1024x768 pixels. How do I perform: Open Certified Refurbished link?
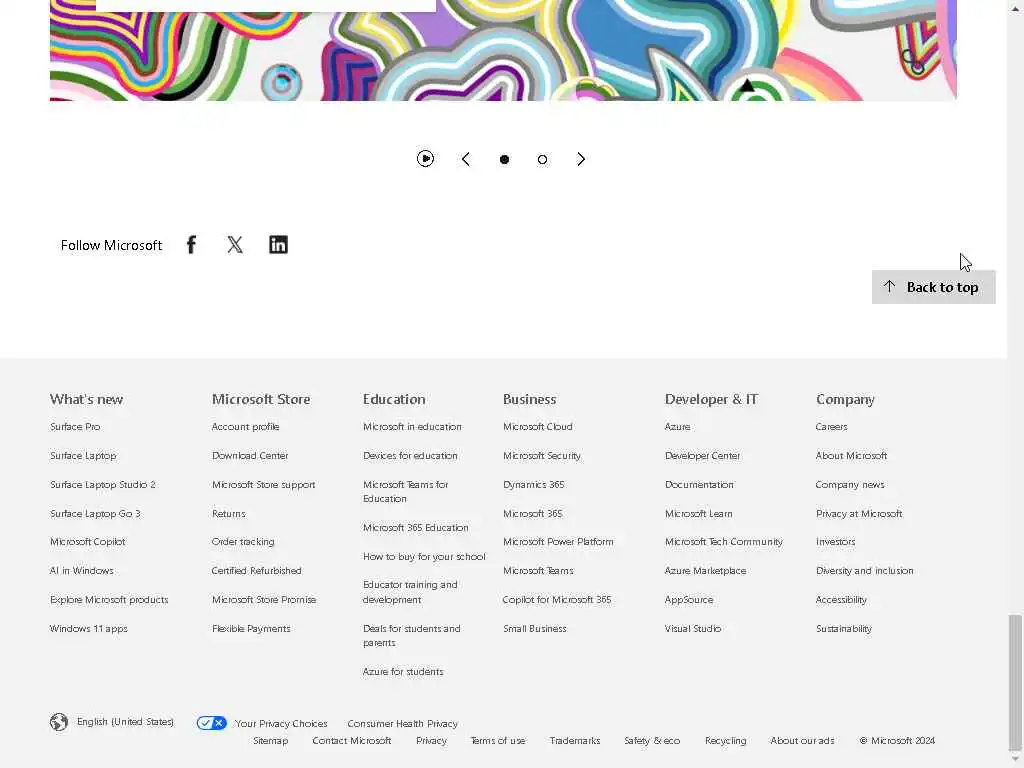point(256,570)
